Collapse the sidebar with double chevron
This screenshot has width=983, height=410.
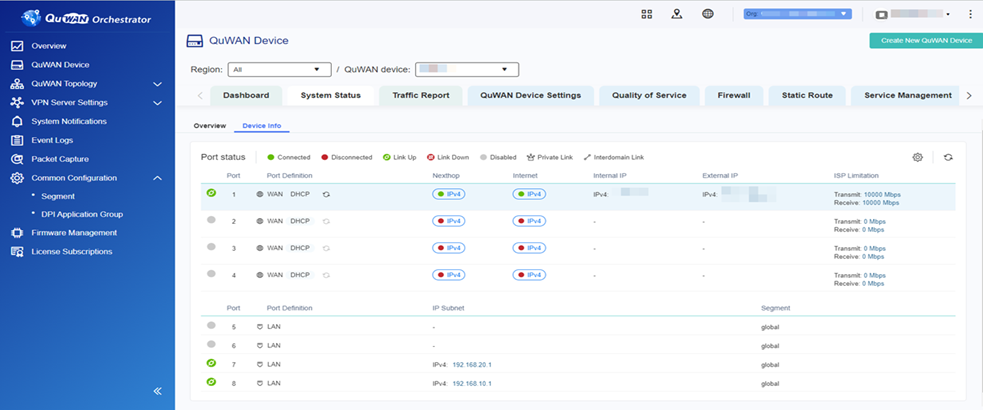click(158, 391)
